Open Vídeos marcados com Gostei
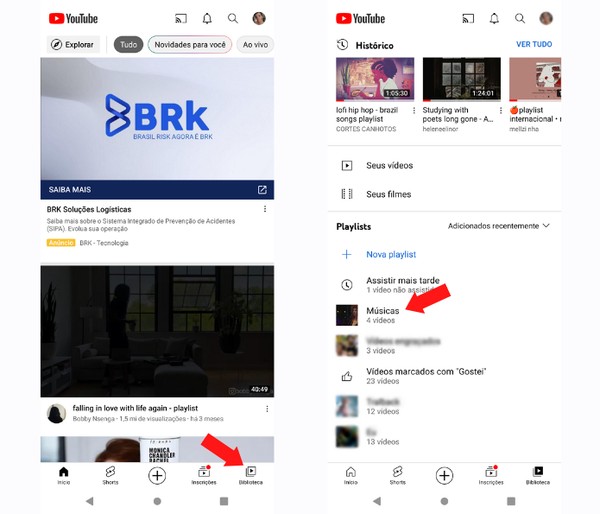600x514 pixels. [445, 376]
